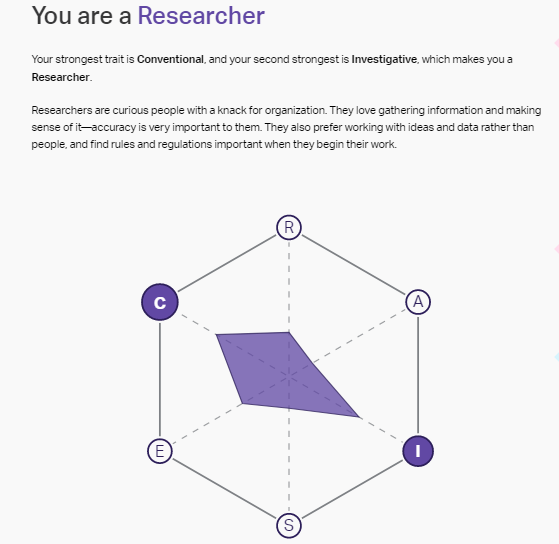Select the highlighted C (Conventional) node
Viewport: 559px width, 544px height.
click(x=160, y=302)
